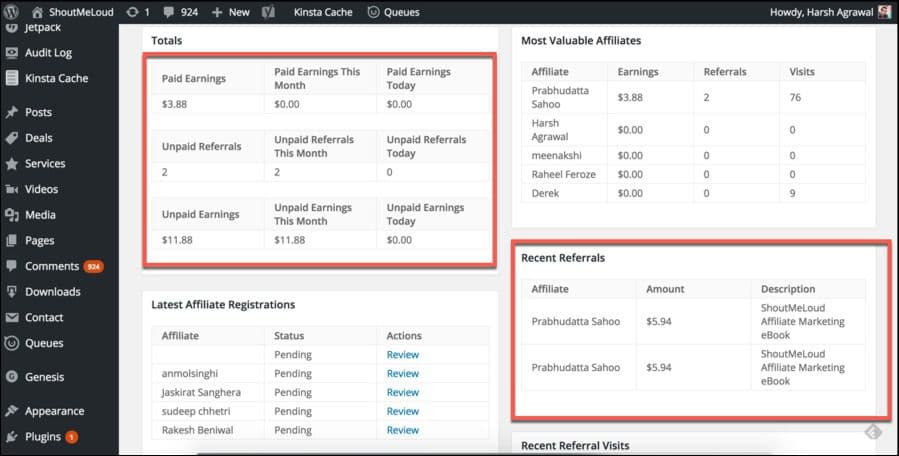Click the Plugins update badge showing 1

72,437
